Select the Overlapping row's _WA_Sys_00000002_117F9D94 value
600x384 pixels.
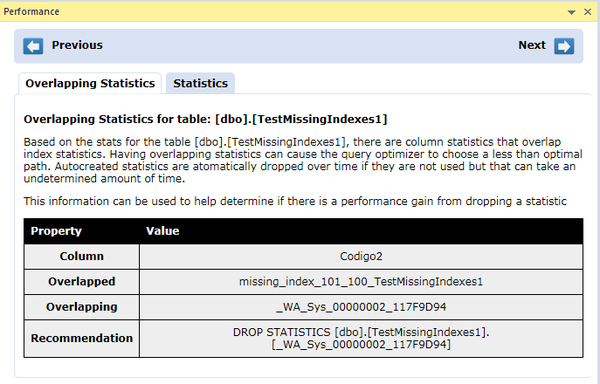click(361, 307)
